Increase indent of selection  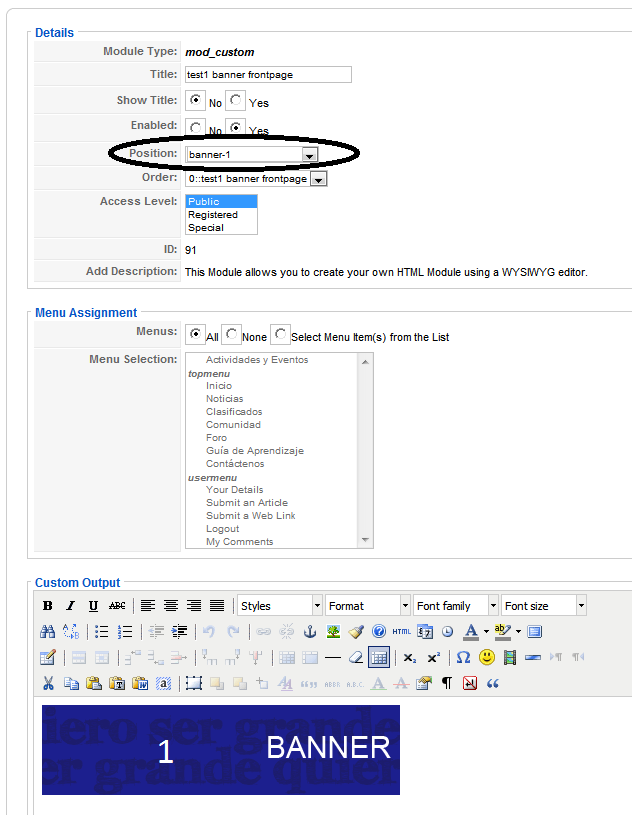coord(179,632)
